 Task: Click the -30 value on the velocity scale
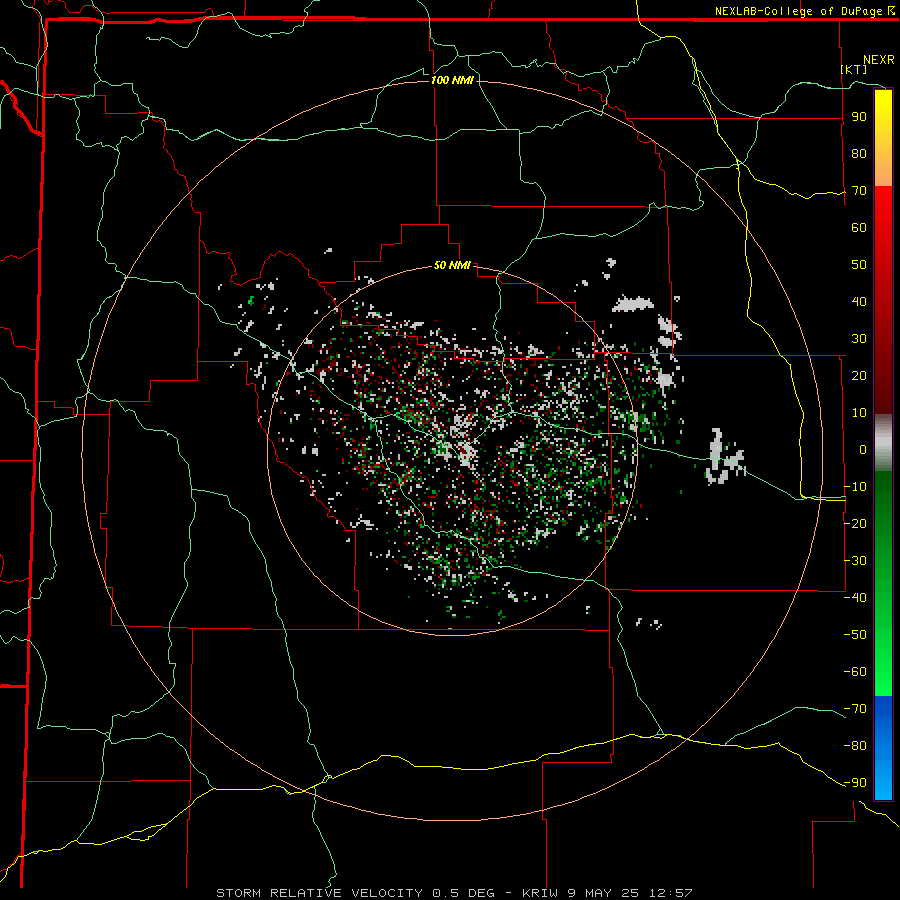click(855, 561)
